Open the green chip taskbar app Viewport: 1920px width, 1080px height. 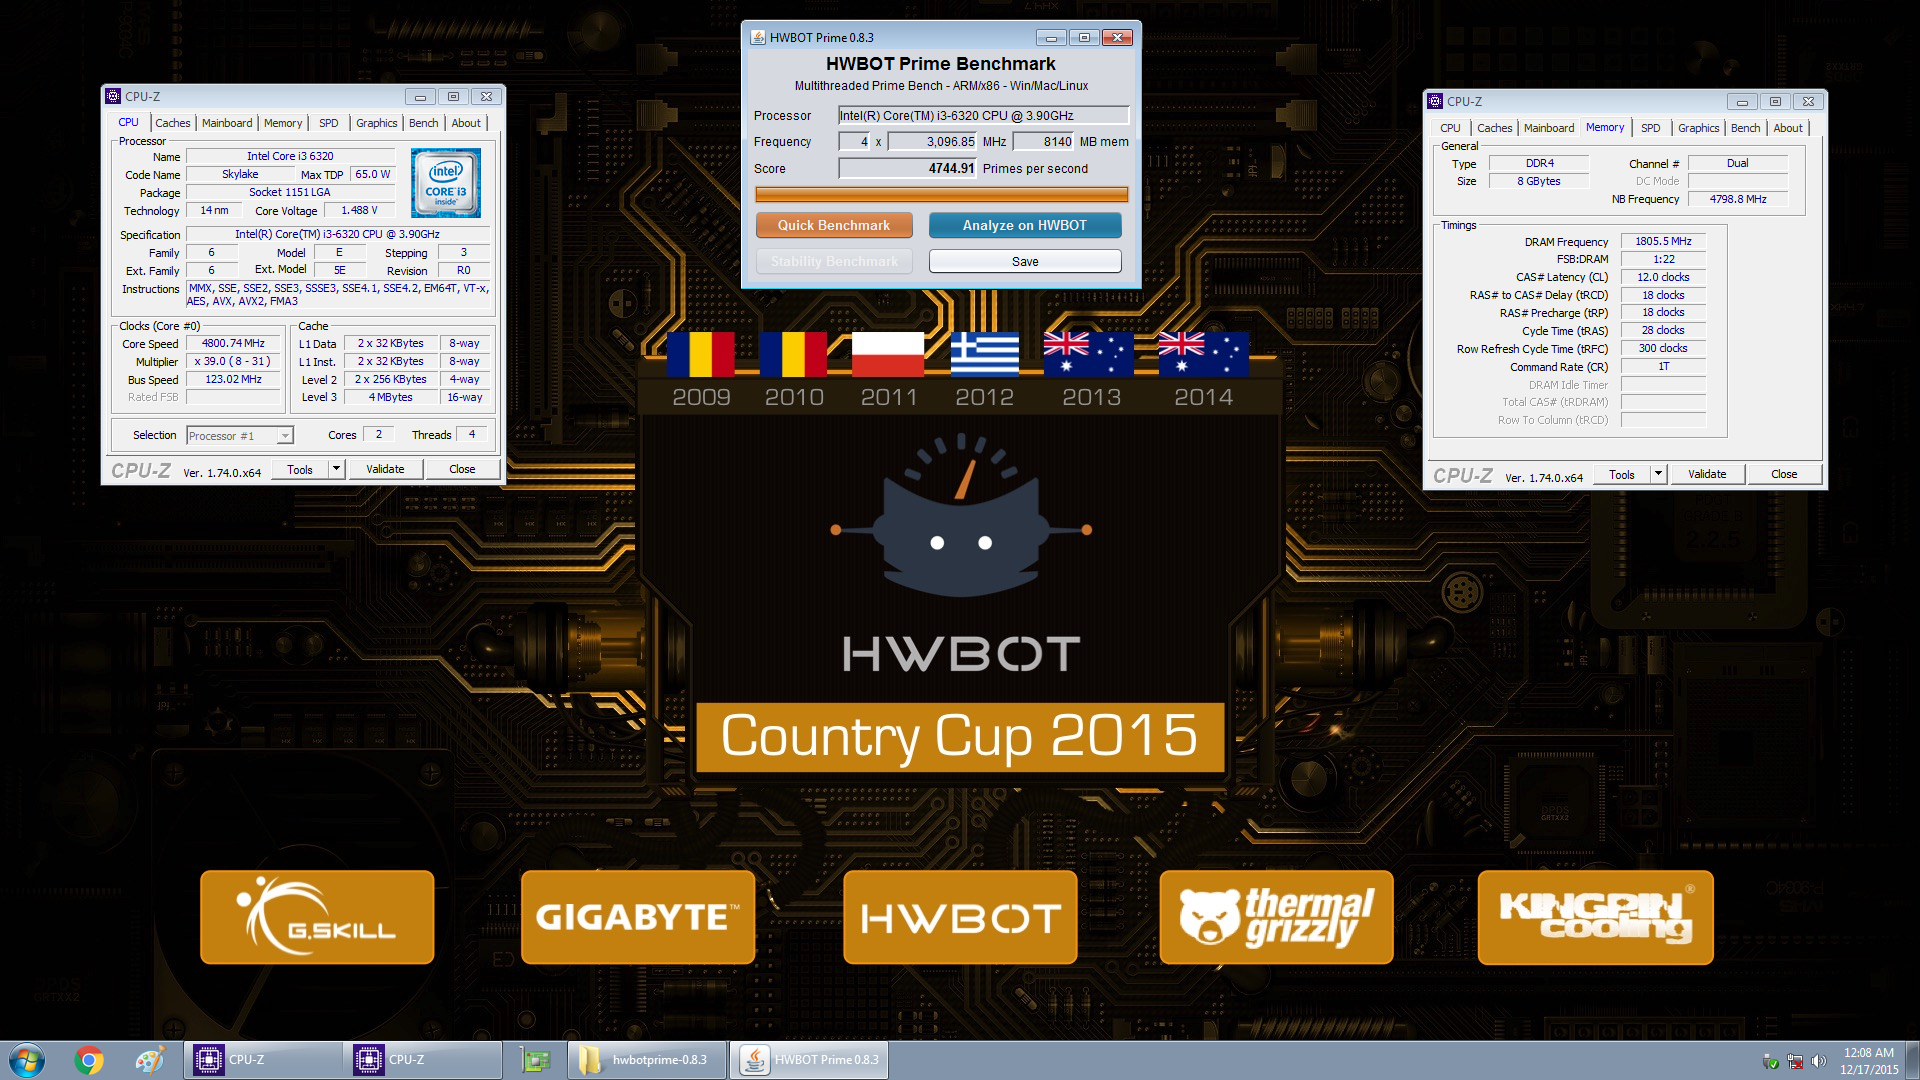point(536,1060)
